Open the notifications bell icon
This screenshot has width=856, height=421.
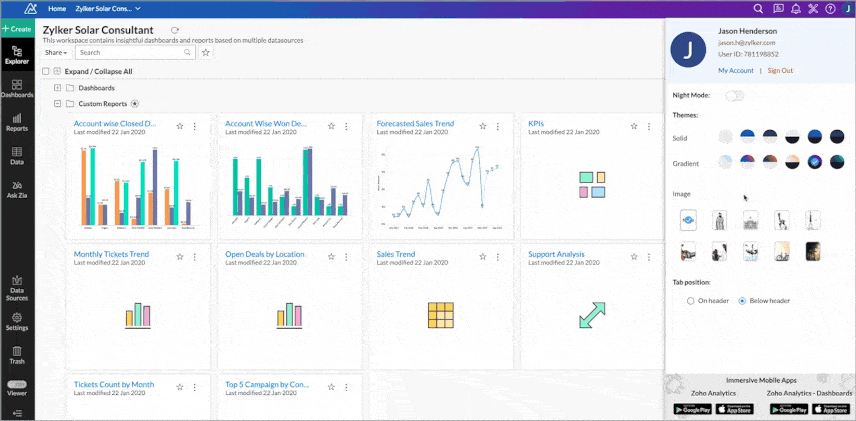click(795, 8)
